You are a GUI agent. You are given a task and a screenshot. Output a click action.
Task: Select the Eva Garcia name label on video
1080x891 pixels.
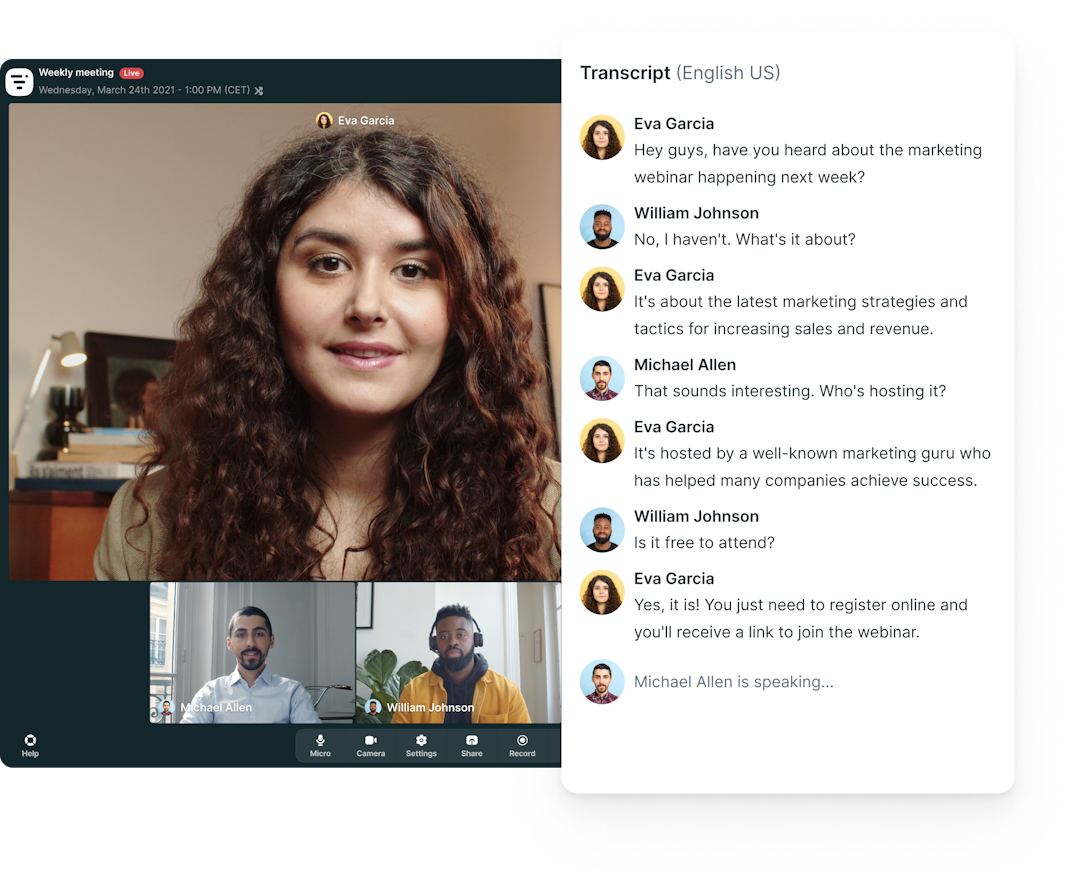click(x=366, y=120)
